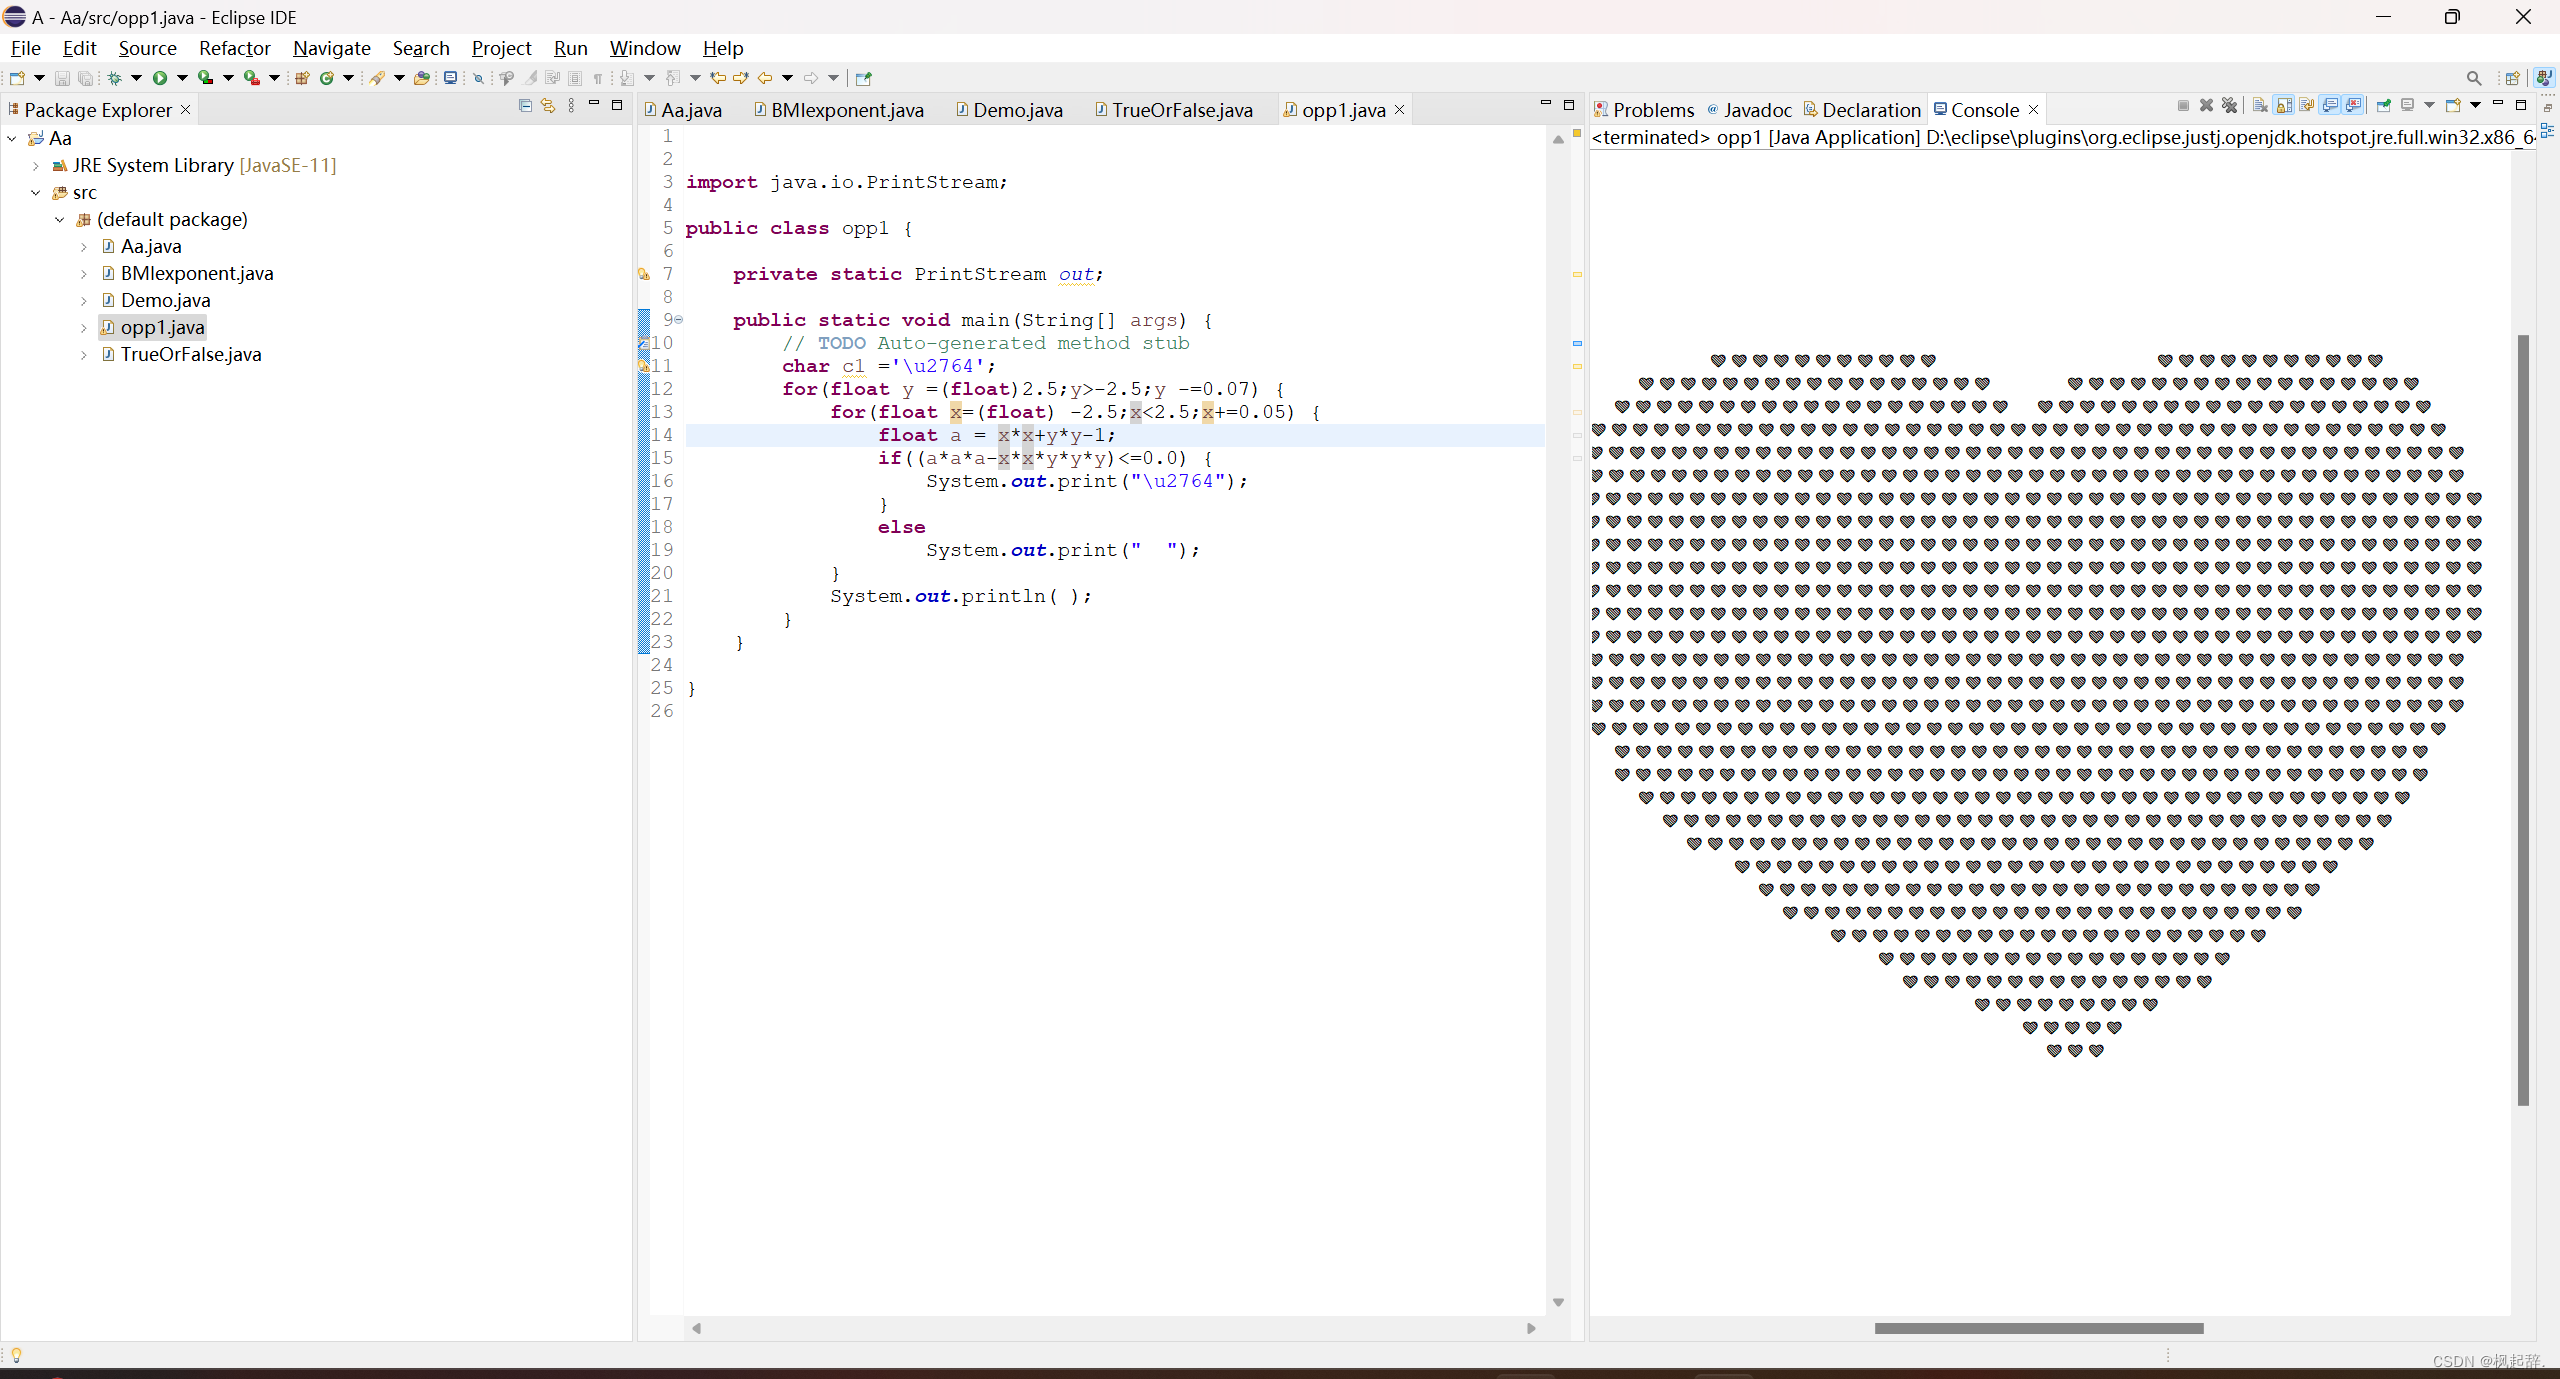
Task: Expand the JRE System Library node
Action: (36, 166)
